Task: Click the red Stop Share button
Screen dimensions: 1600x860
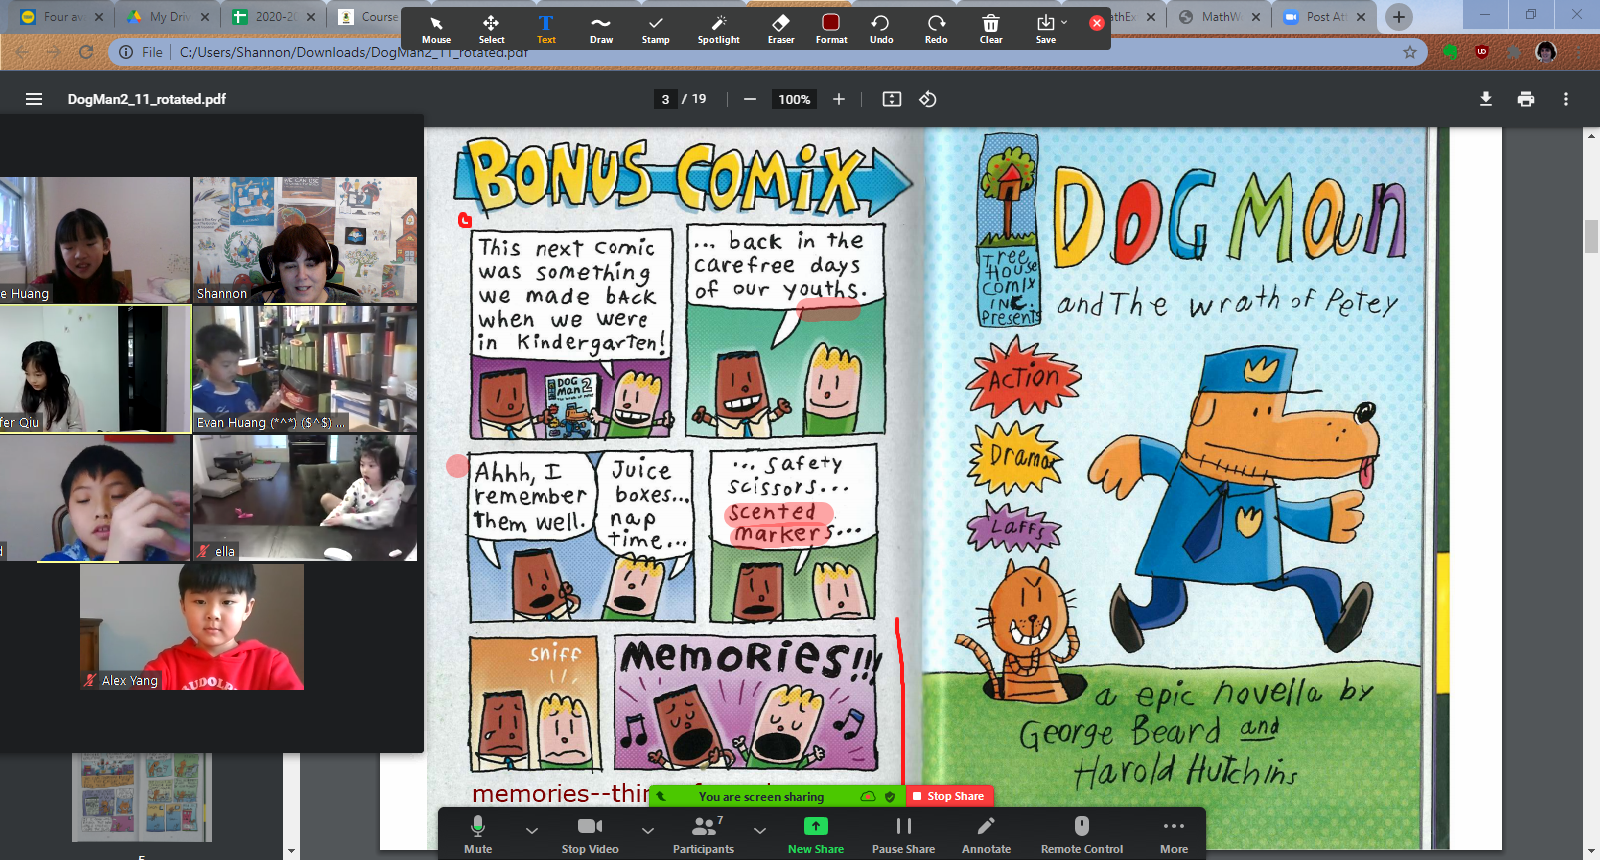Action: (x=949, y=796)
